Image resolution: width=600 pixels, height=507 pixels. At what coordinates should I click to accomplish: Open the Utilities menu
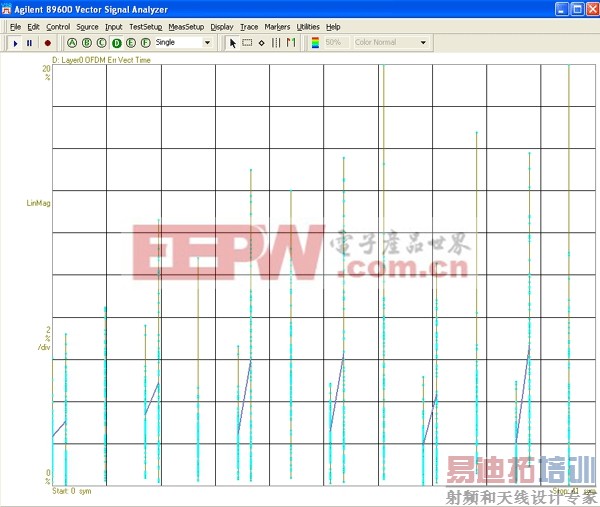coord(308,27)
